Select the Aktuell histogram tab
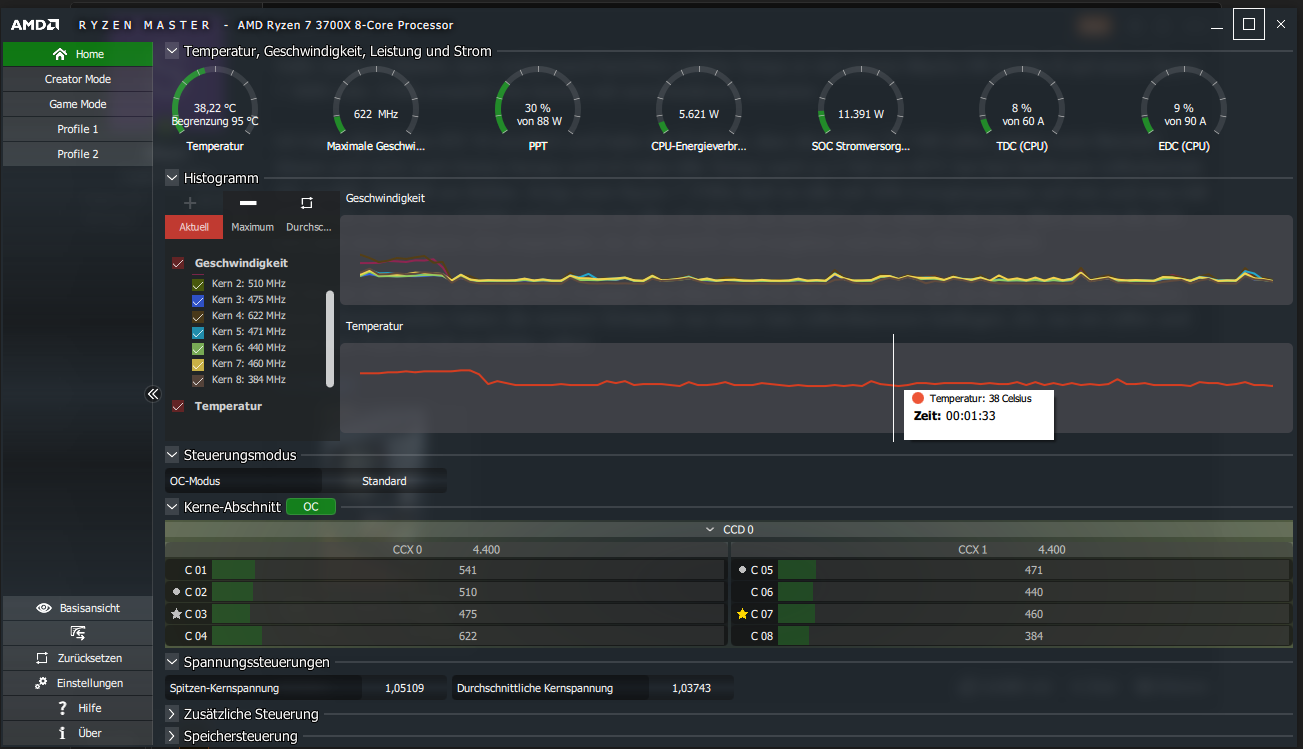The width and height of the screenshot is (1303, 749). tap(194, 227)
